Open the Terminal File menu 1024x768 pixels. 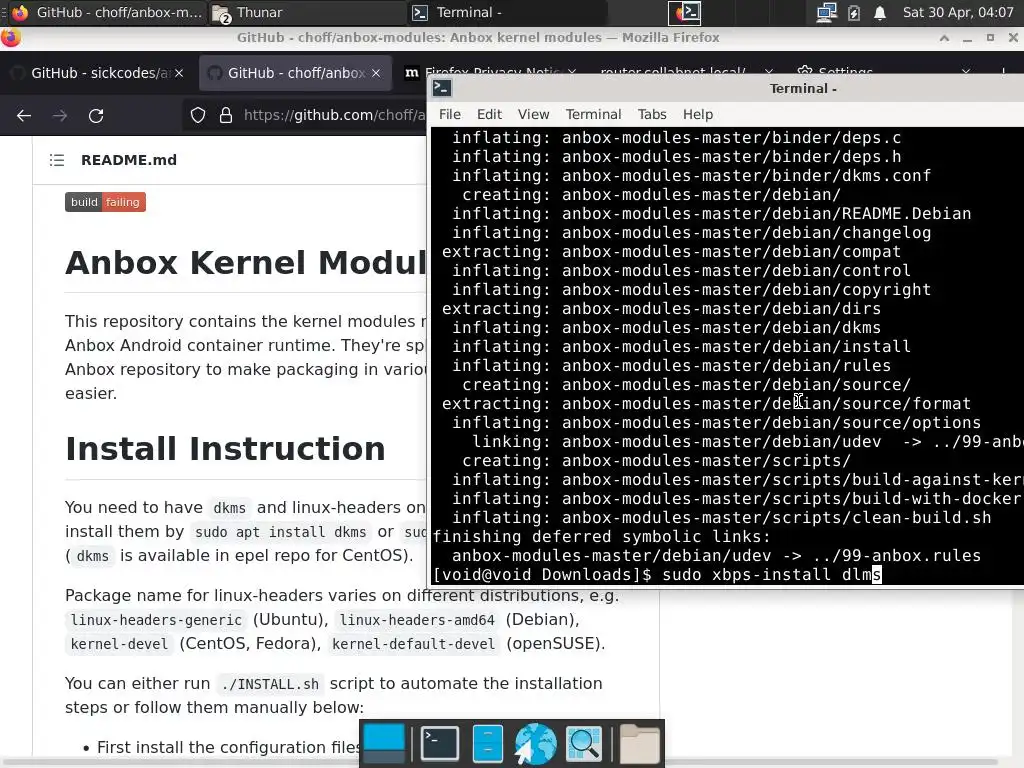click(x=450, y=114)
